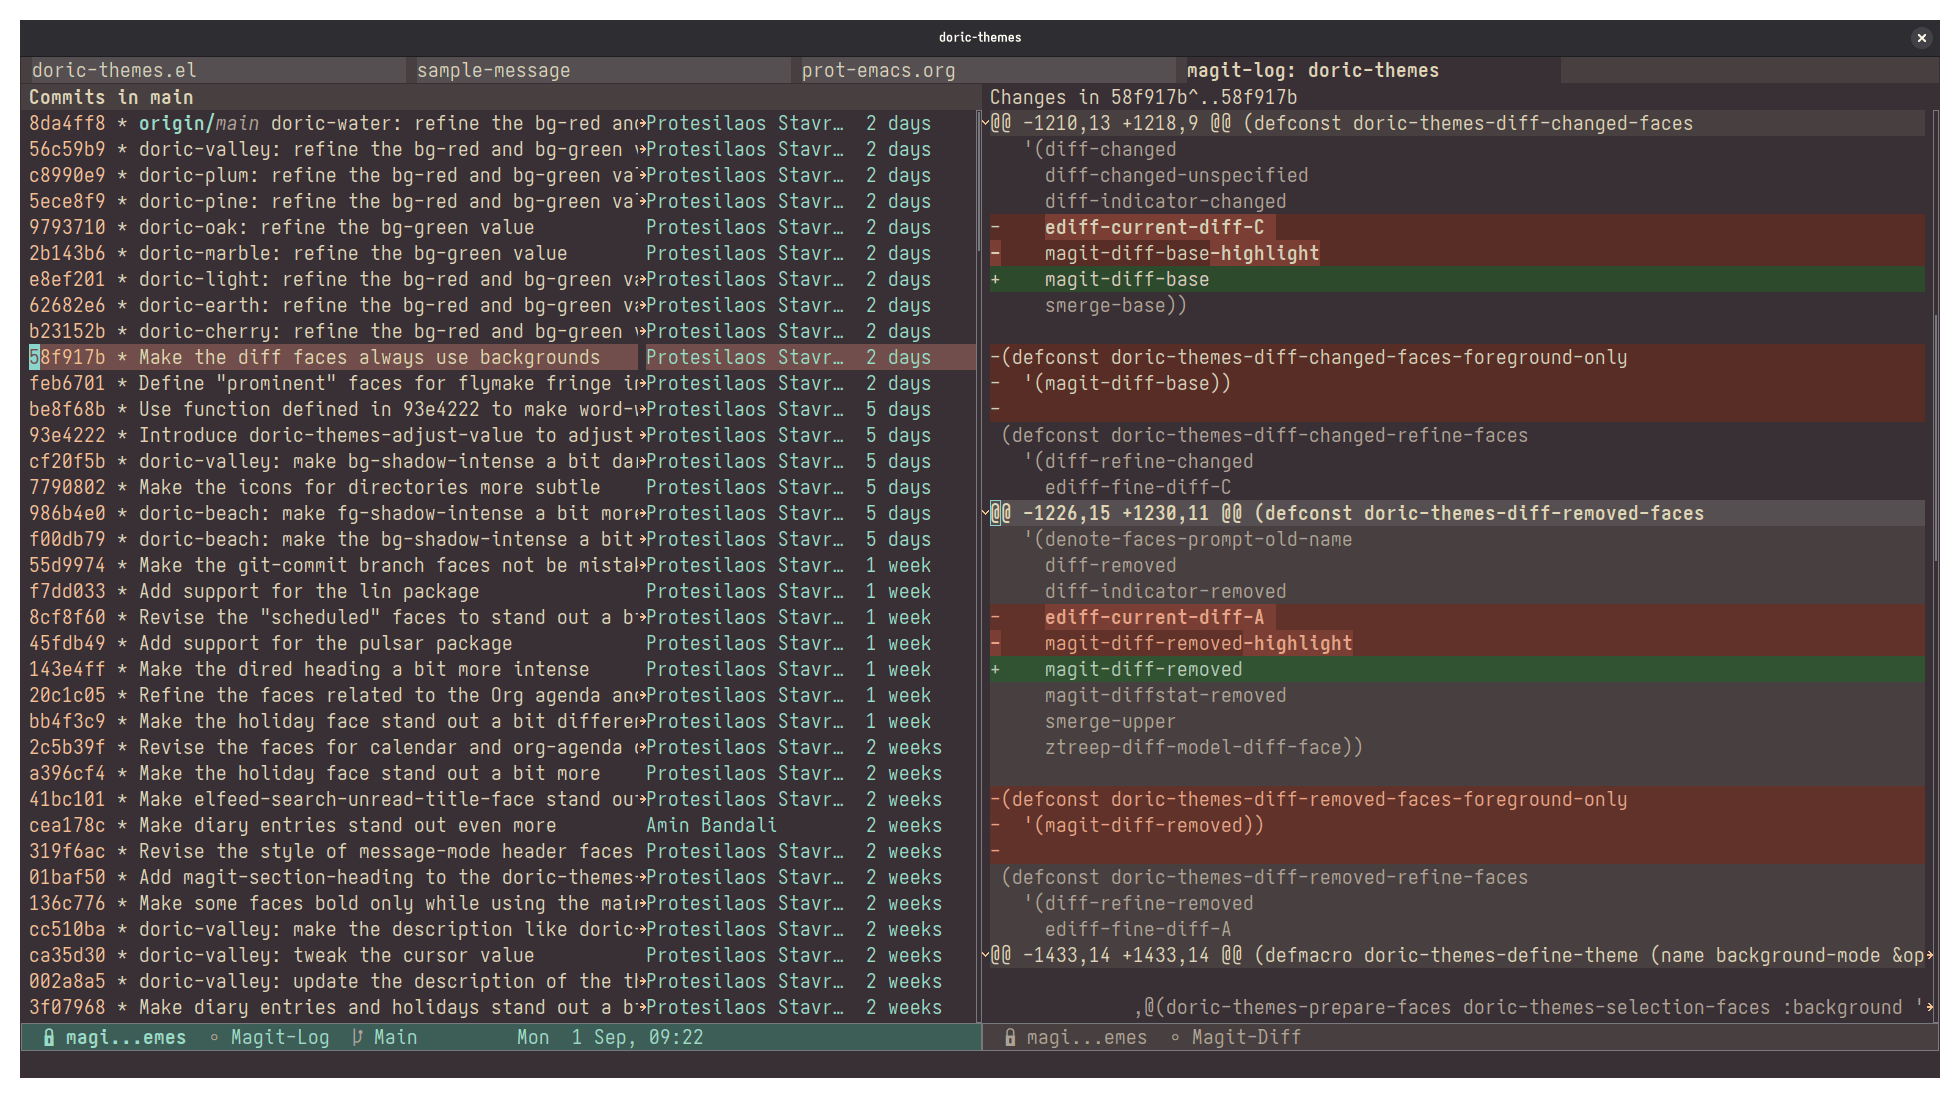
Task: Select commit 55d9974 git-commit branch row
Action: pyautogui.click(x=500, y=565)
